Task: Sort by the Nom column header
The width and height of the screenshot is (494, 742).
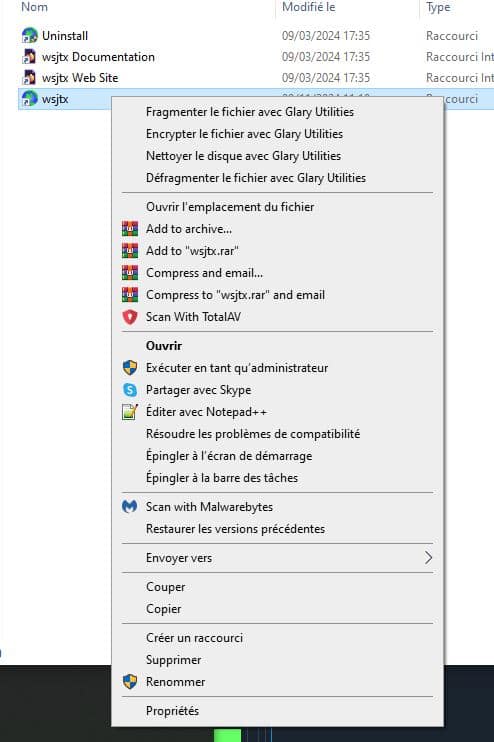Action: point(35,7)
